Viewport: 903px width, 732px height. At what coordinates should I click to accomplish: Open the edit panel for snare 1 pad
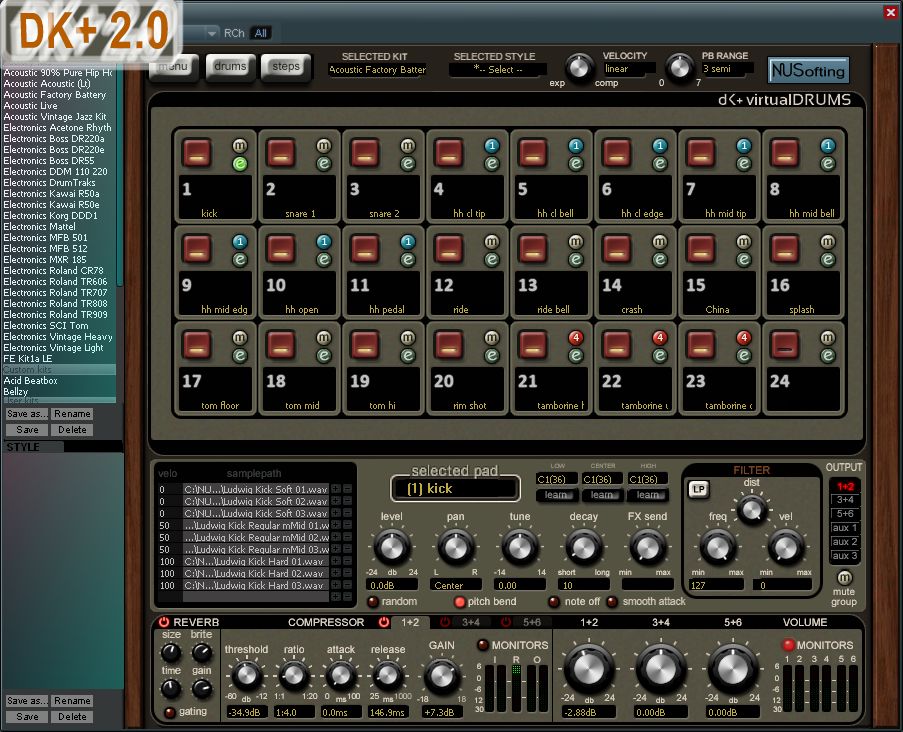click(x=323, y=163)
